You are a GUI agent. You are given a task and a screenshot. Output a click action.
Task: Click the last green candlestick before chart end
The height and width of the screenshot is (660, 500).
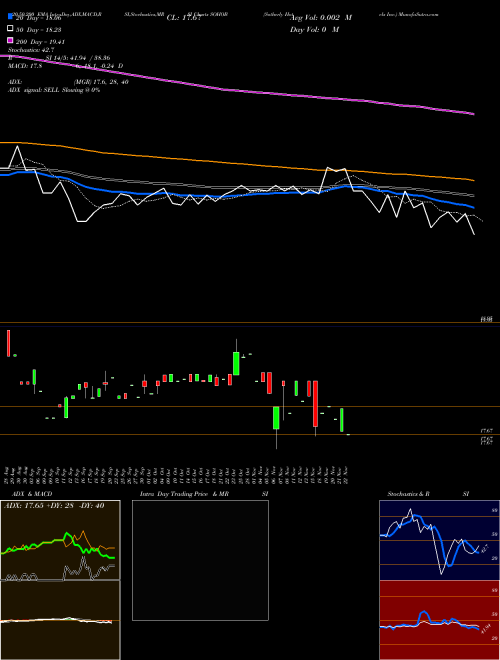342,420
